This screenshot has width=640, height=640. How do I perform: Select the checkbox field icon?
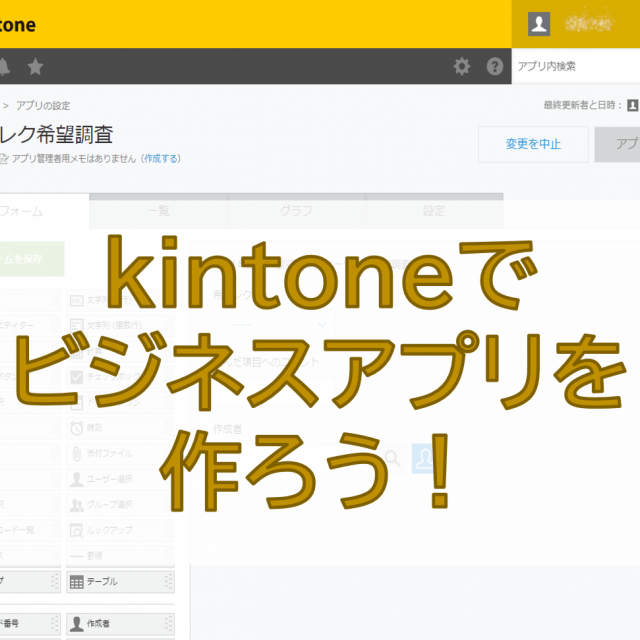click(x=76, y=377)
